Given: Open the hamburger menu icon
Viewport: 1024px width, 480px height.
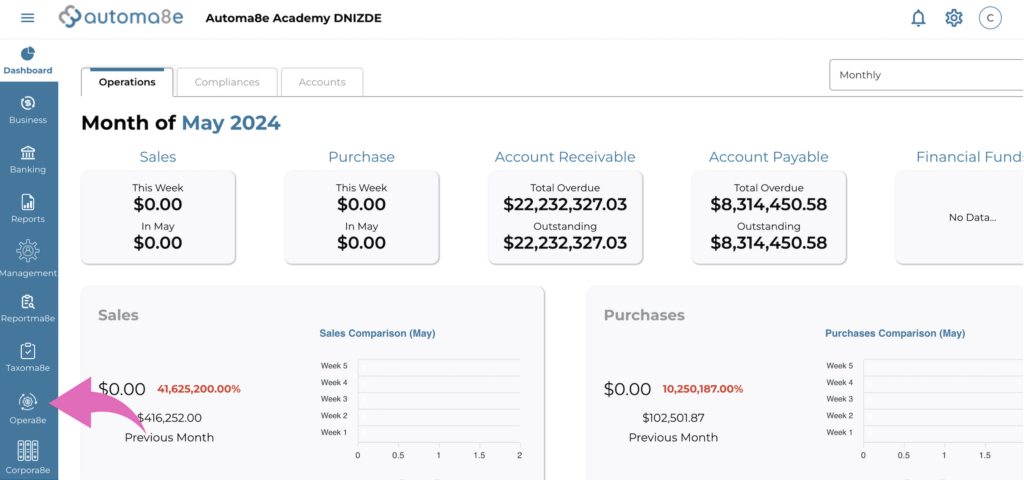Looking at the screenshot, I should pos(27,18).
